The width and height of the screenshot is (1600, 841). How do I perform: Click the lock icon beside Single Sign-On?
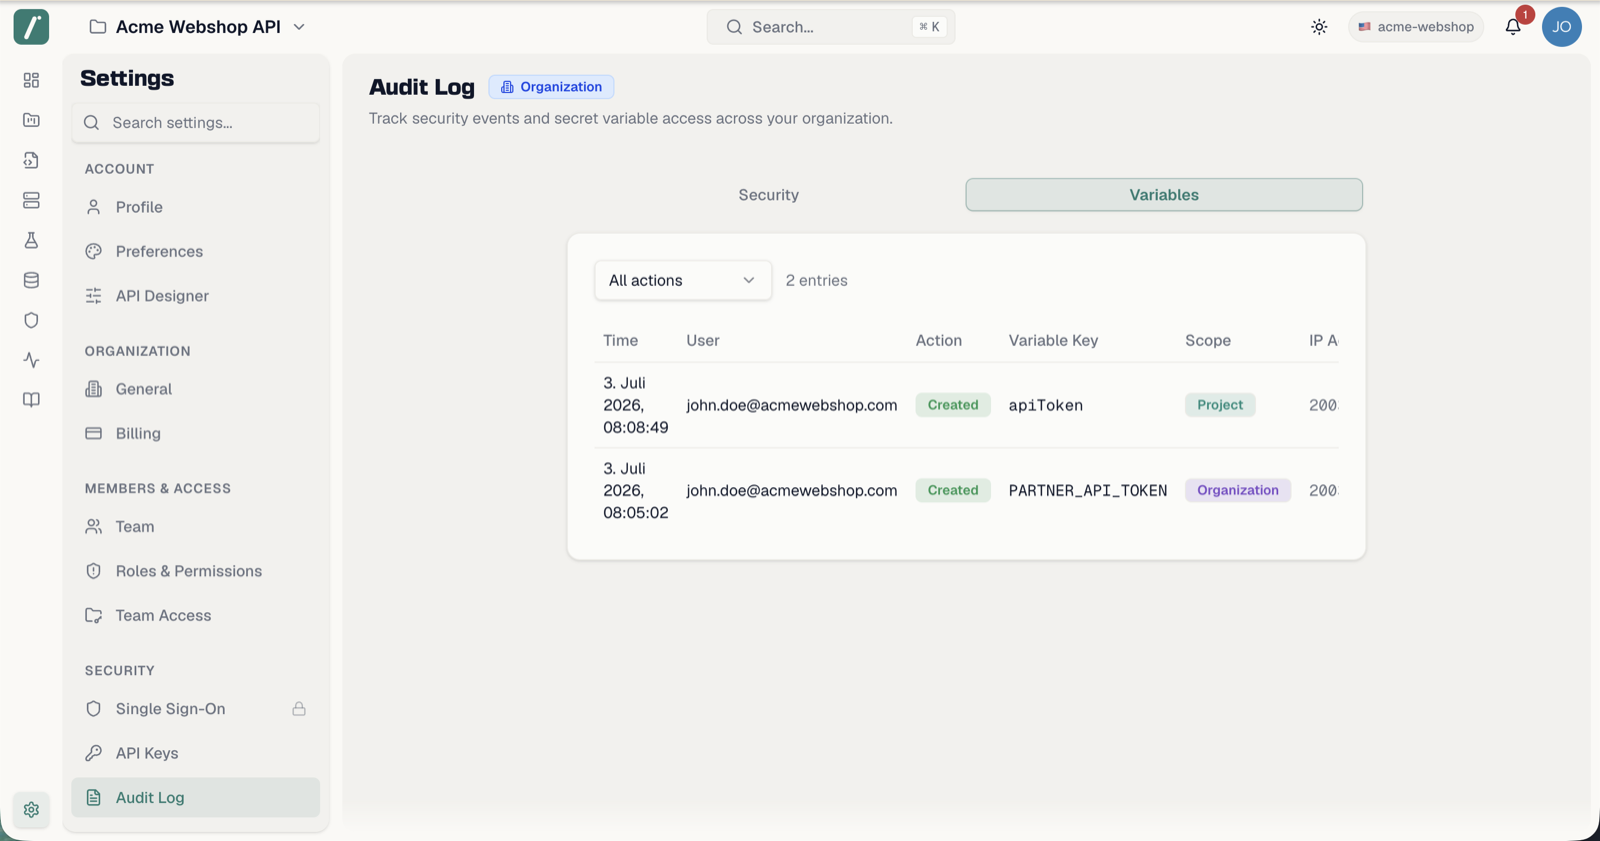click(299, 709)
